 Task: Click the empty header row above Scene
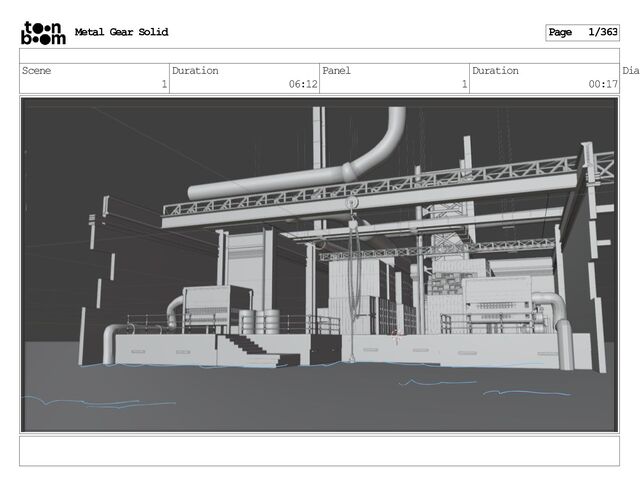(320, 56)
